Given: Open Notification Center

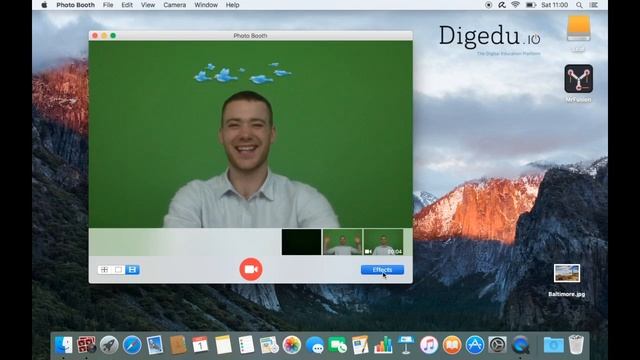Looking at the screenshot, I should [x=594, y=5].
